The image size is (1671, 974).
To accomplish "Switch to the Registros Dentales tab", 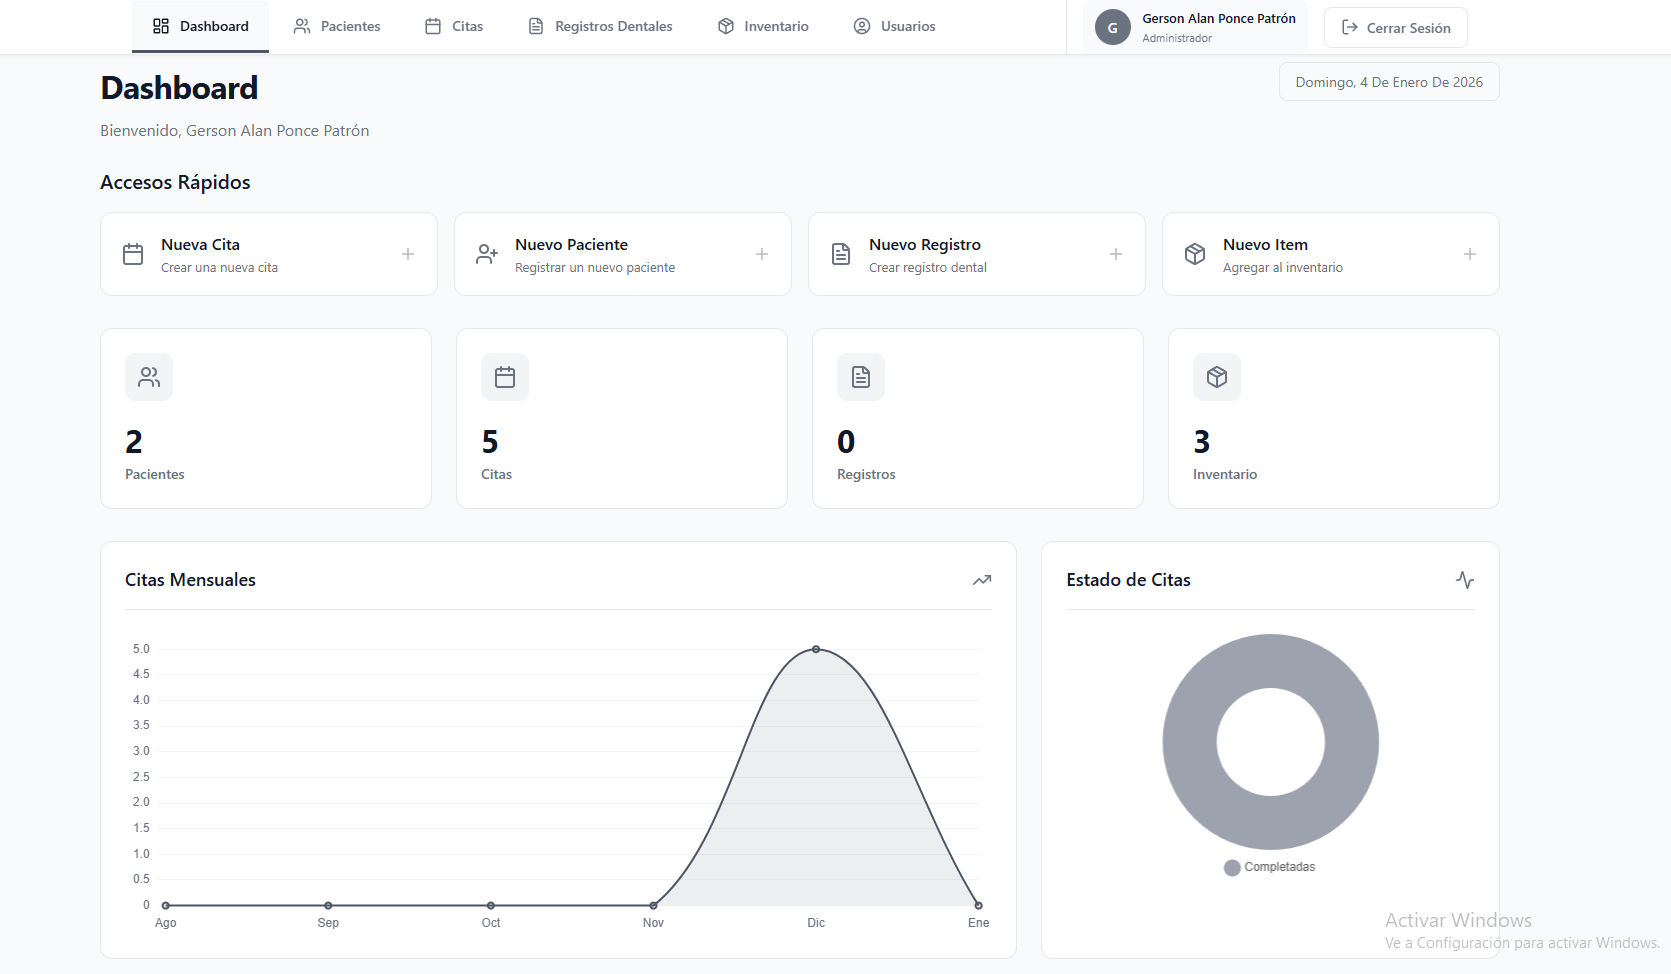I will [600, 27].
